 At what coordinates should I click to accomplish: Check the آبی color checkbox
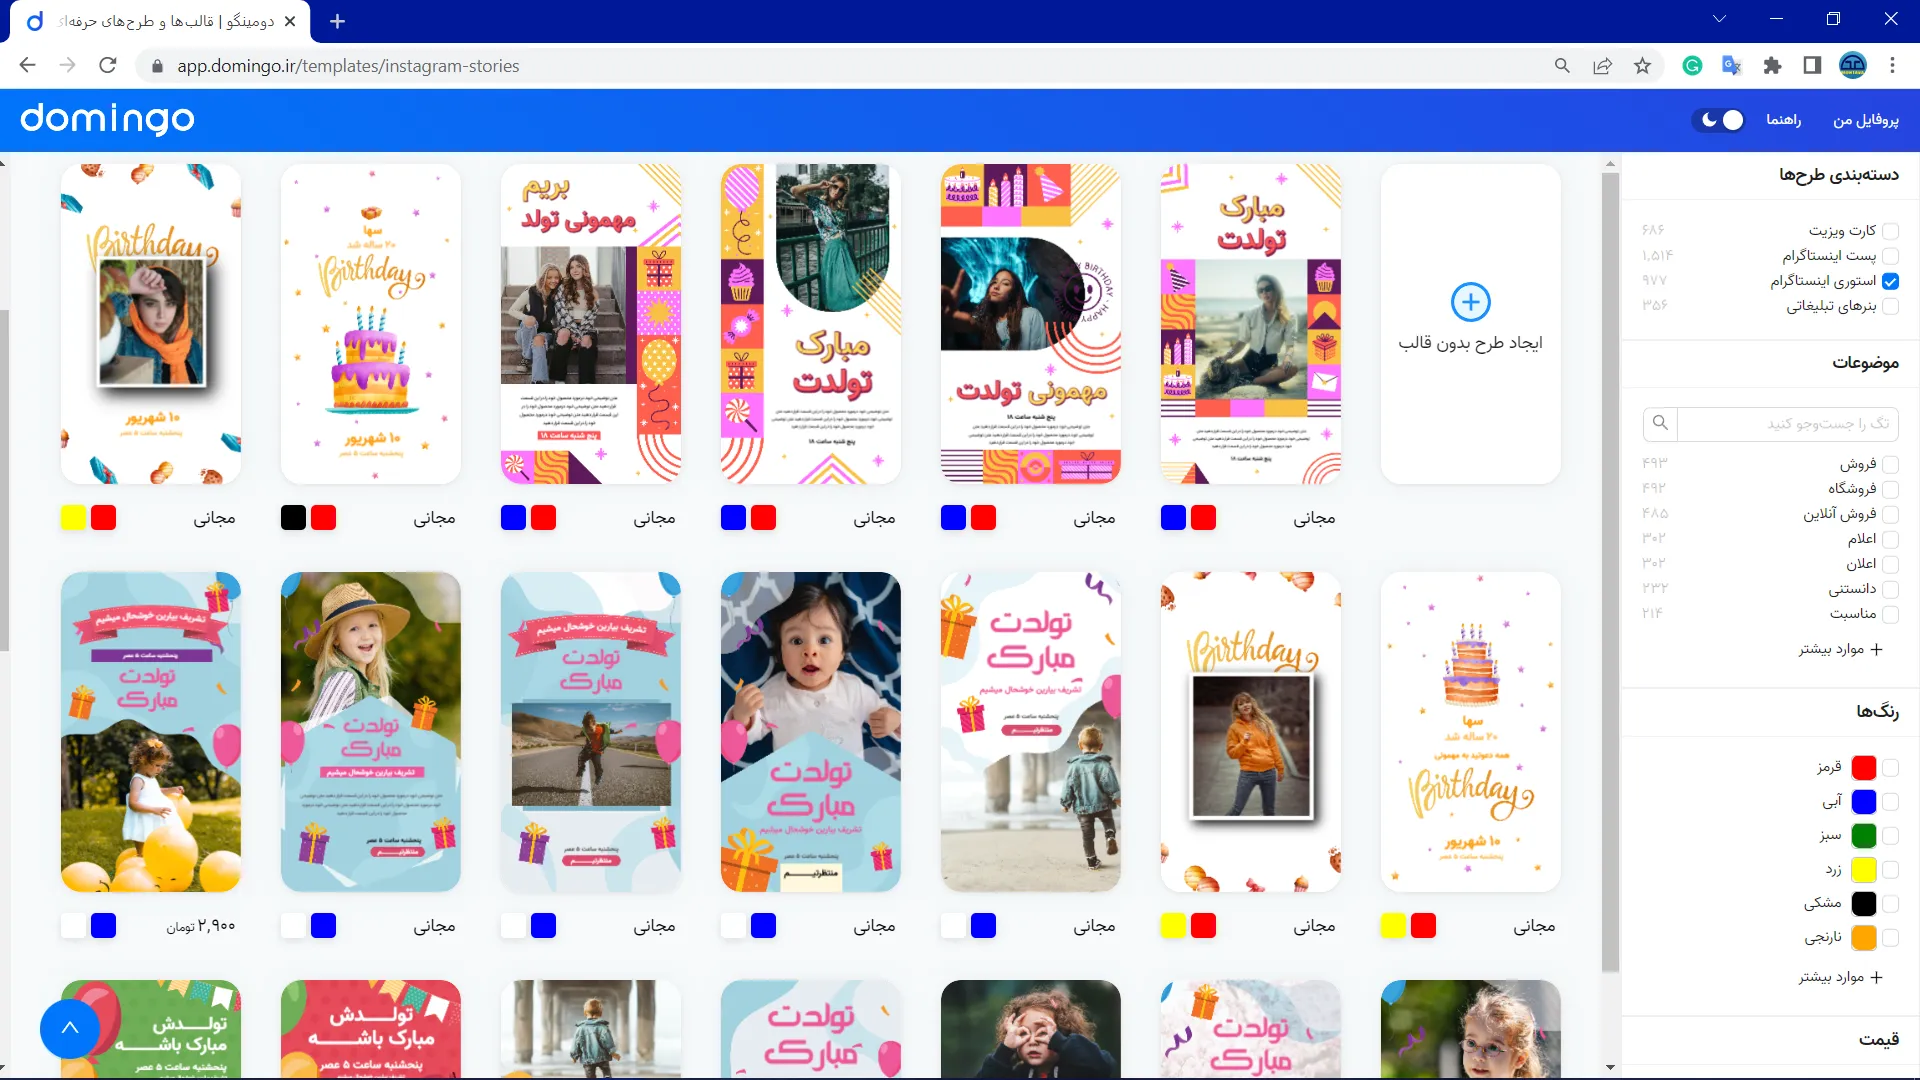[1890, 801]
